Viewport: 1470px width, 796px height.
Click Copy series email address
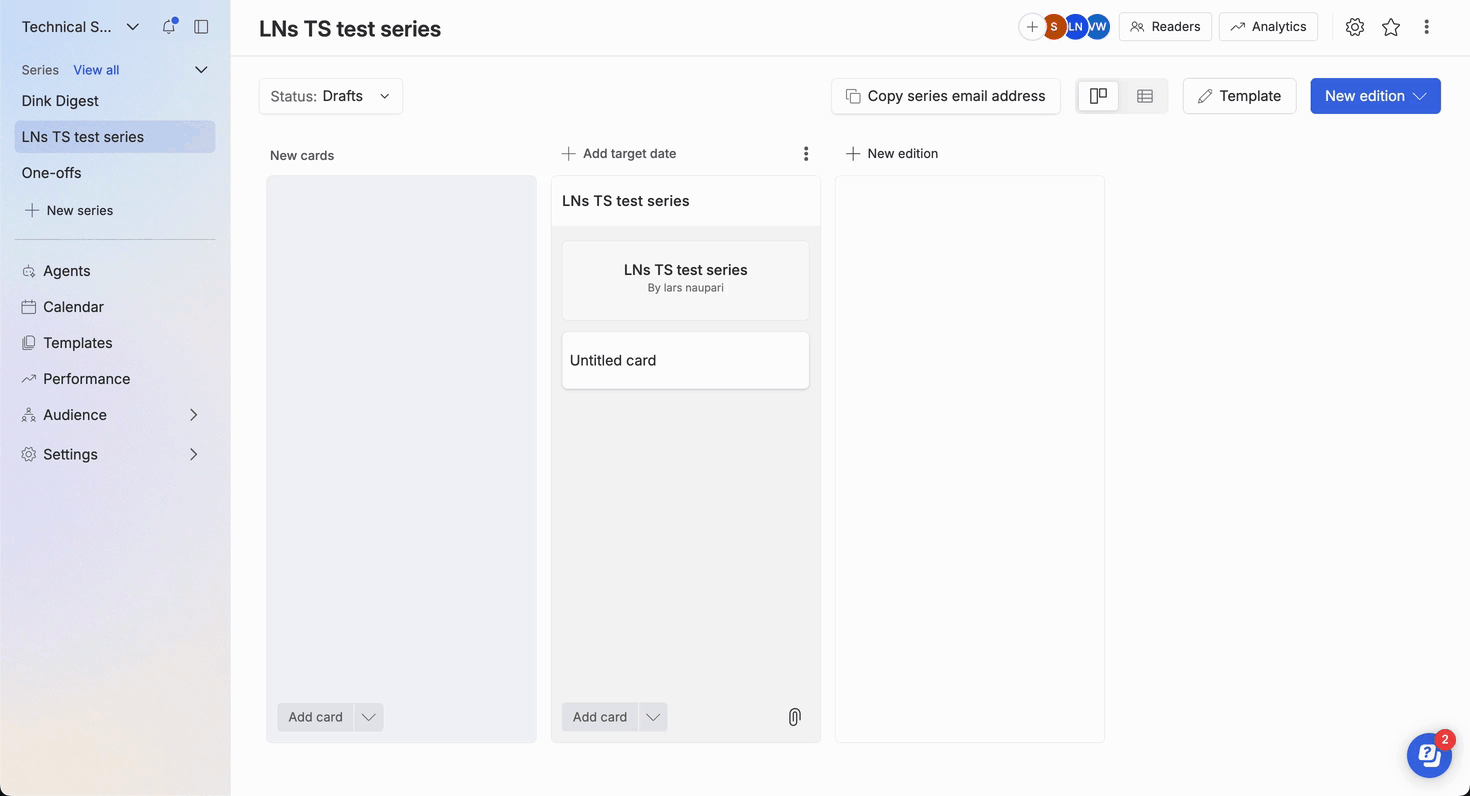click(x=945, y=96)
